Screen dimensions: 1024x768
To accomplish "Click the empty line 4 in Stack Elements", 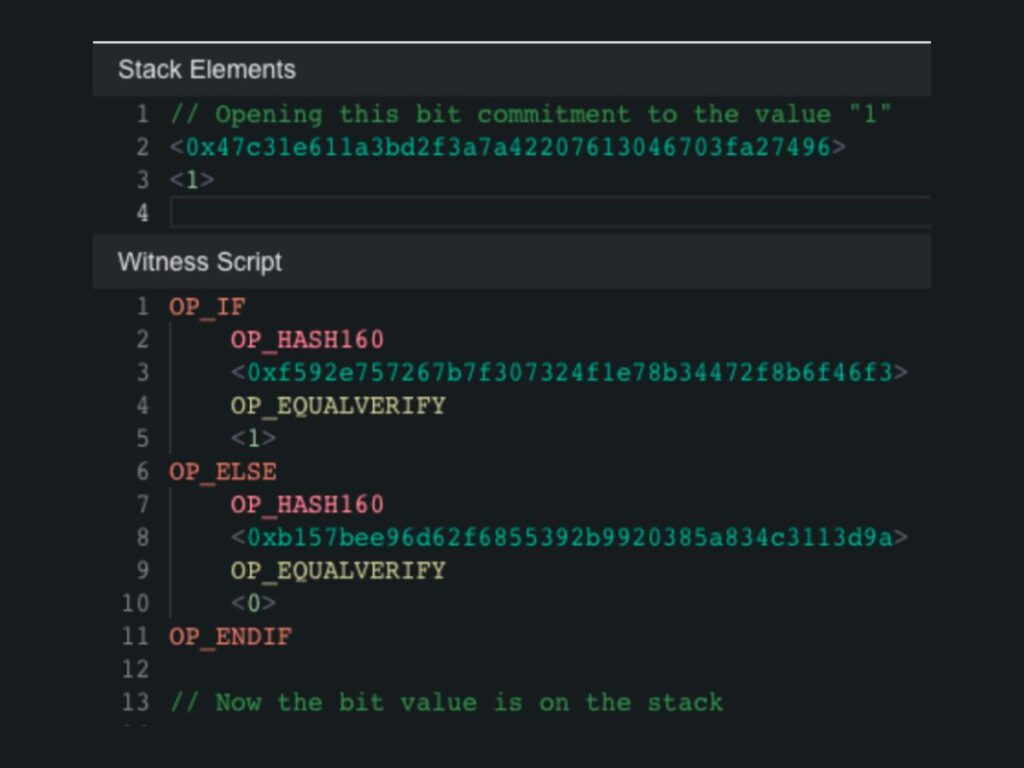I will pyautogui.click(x=550, y=213).
